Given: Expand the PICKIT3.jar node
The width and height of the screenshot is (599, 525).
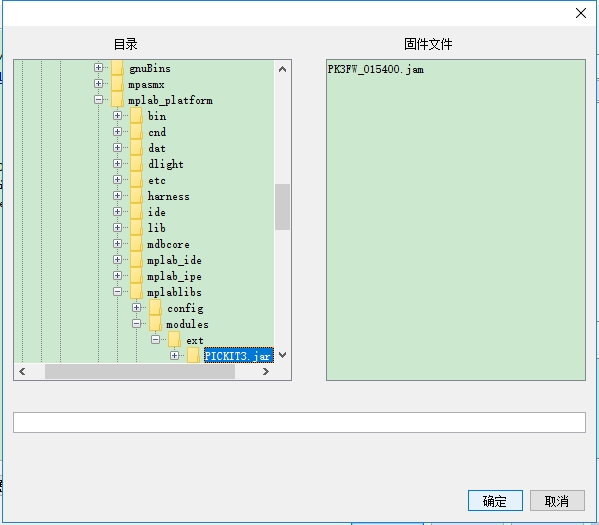Looking at the screenshot, I should 175,355.
